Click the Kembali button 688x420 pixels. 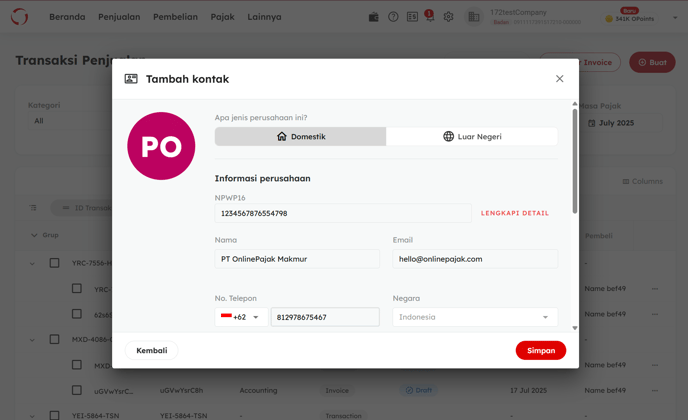(x=151, y=350)
